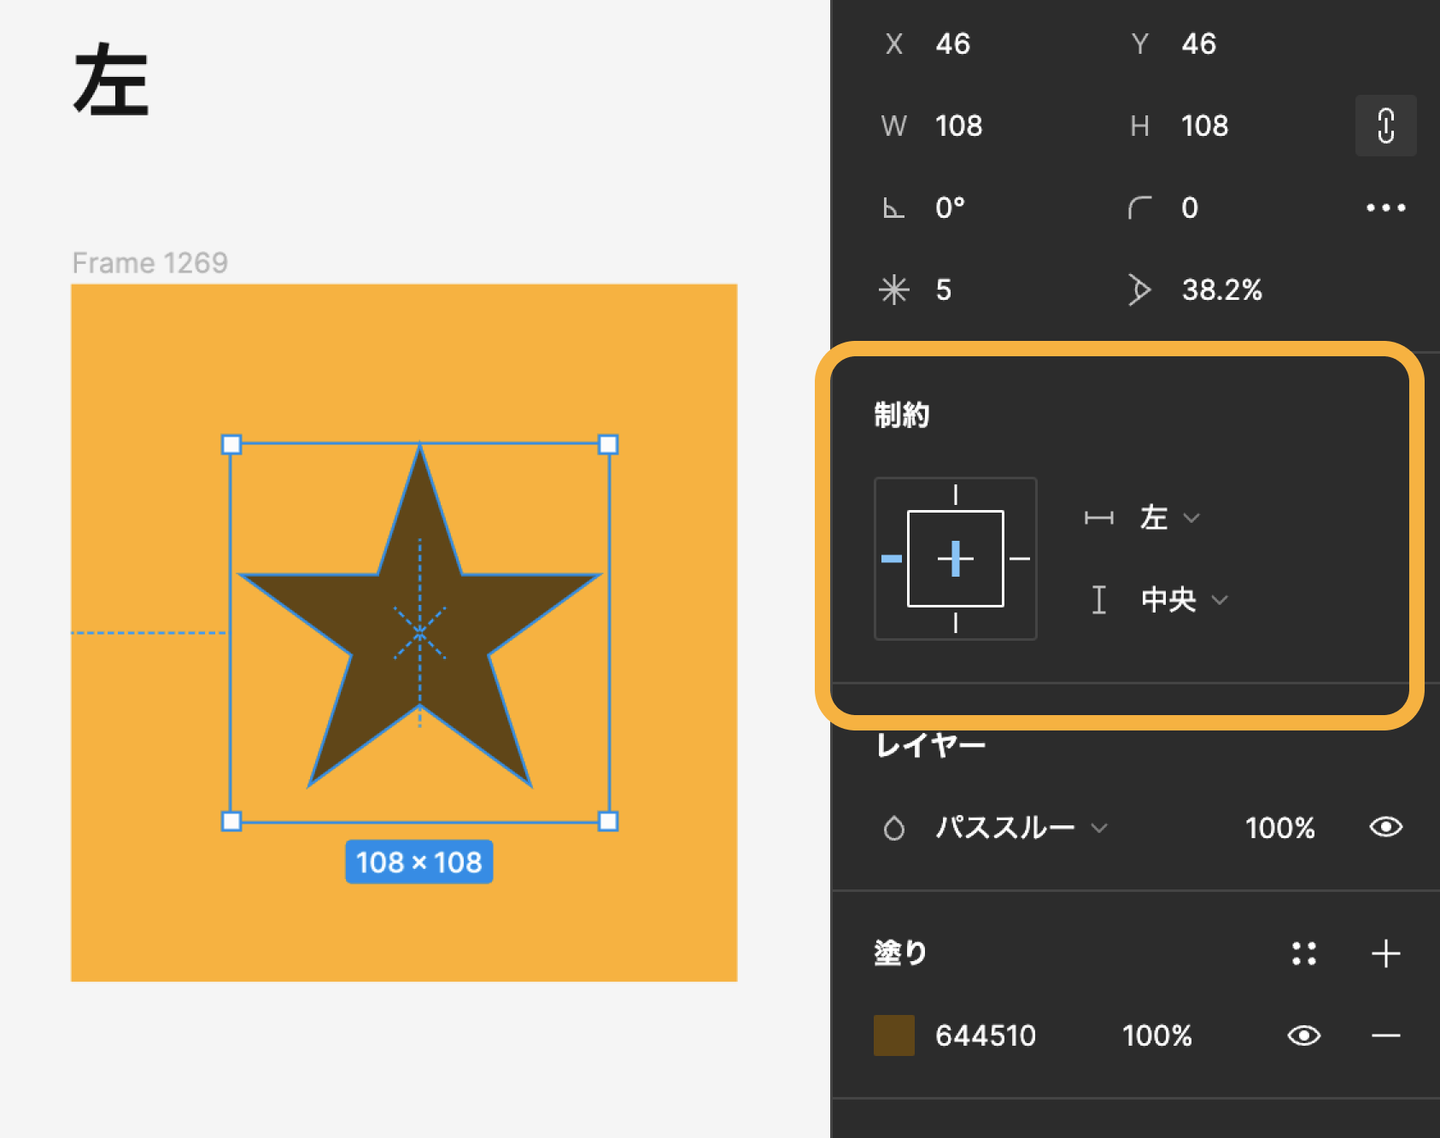This screenshot has width=1440, height=1138.
Task: Open the three-dot more options menu
Action: (x=1385, y=208)
